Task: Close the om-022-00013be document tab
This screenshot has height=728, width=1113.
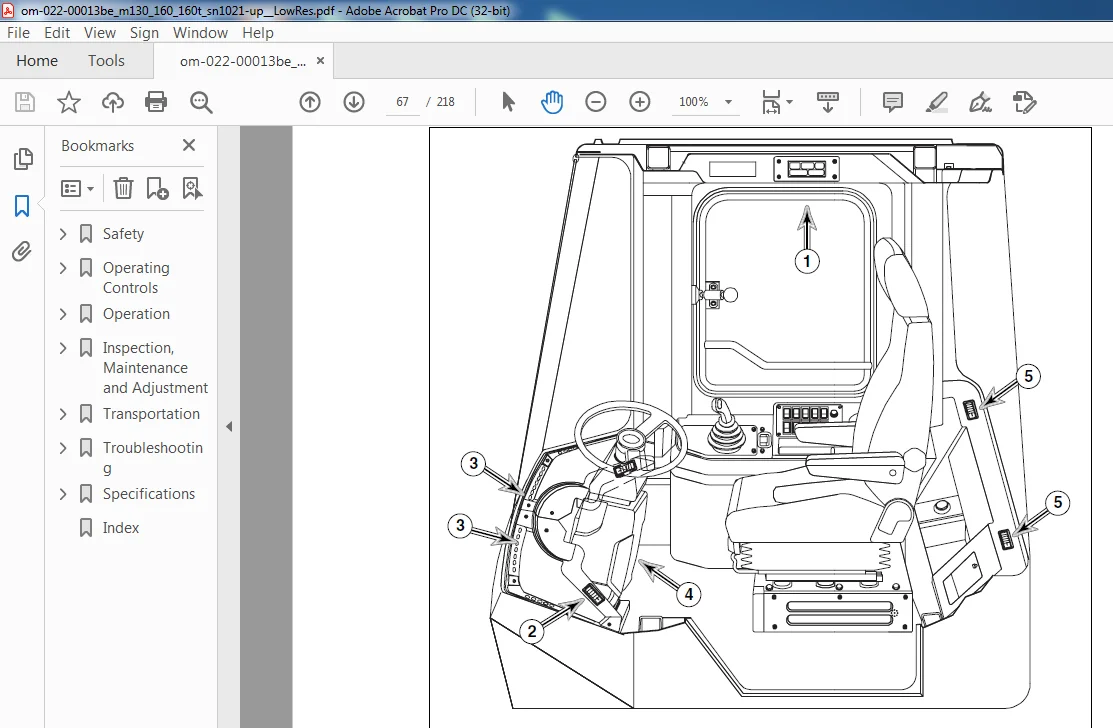Action: 320,61
